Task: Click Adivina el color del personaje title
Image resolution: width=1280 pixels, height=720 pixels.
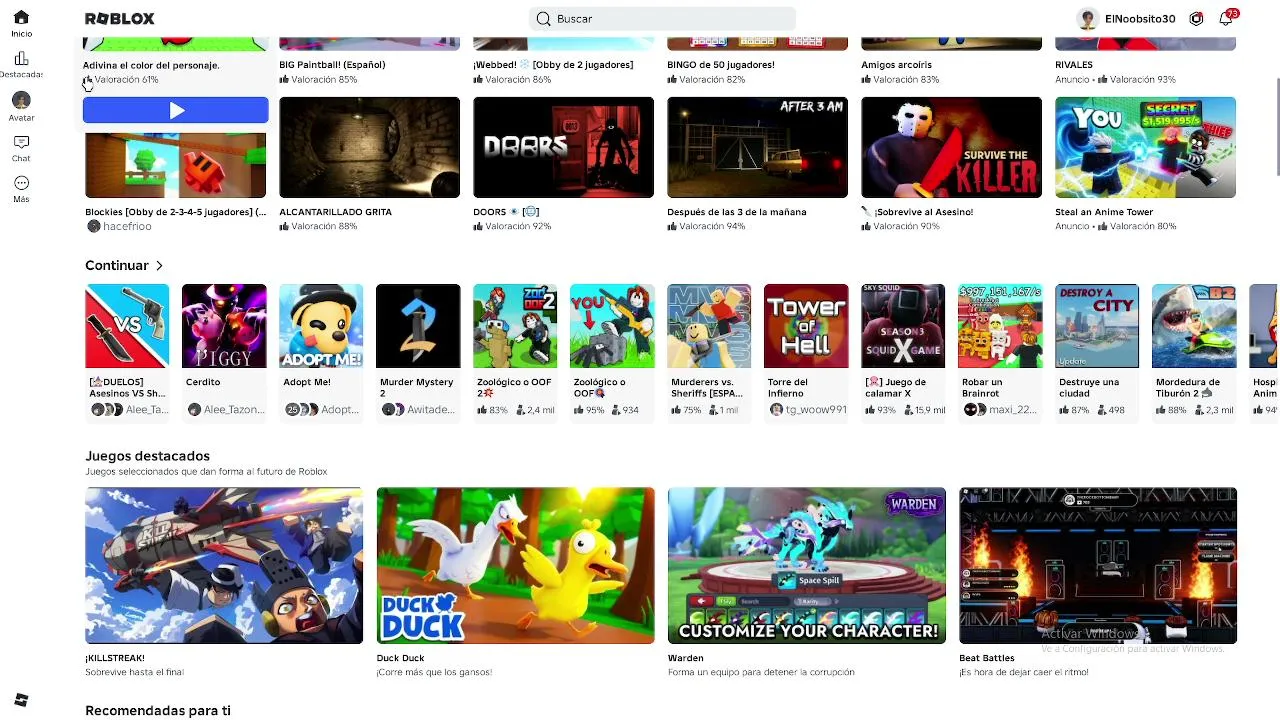Action: [151, 66]
